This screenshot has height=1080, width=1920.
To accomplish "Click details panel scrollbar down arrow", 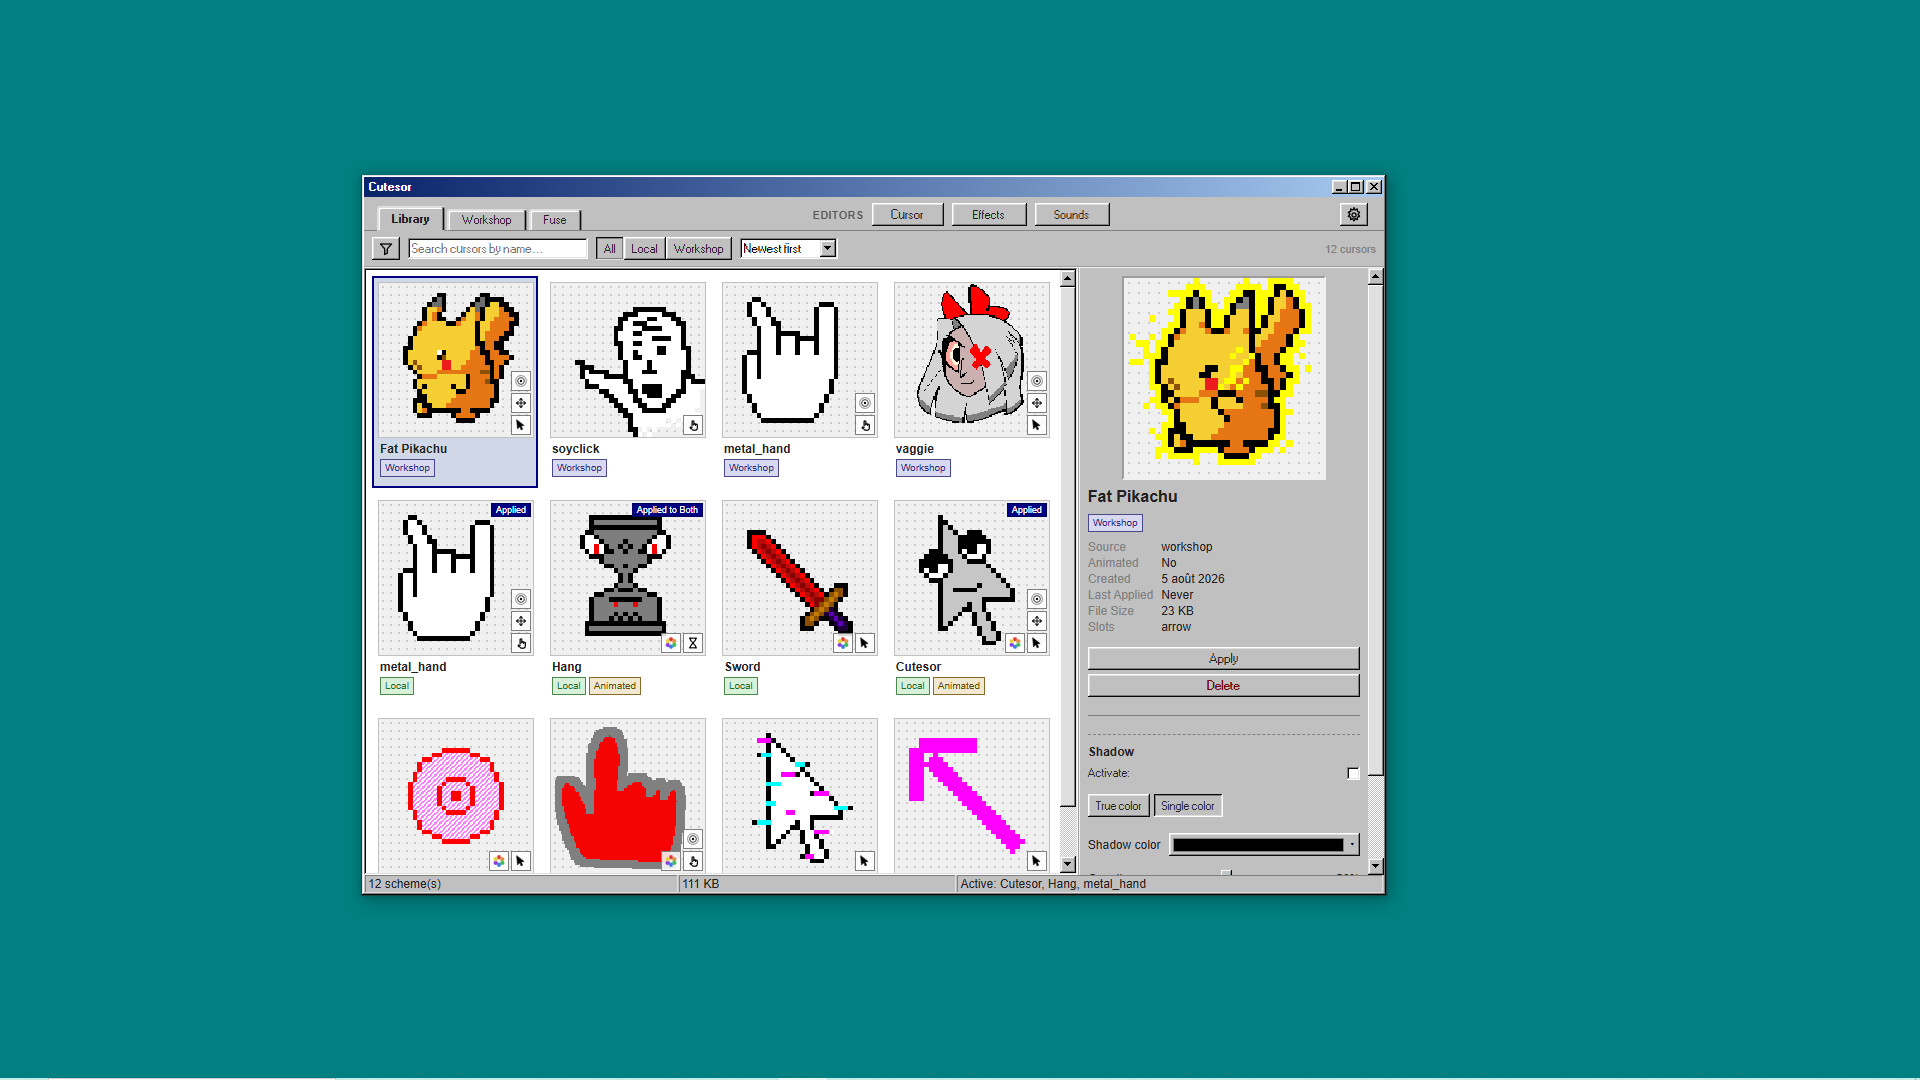I will 1376,866.
